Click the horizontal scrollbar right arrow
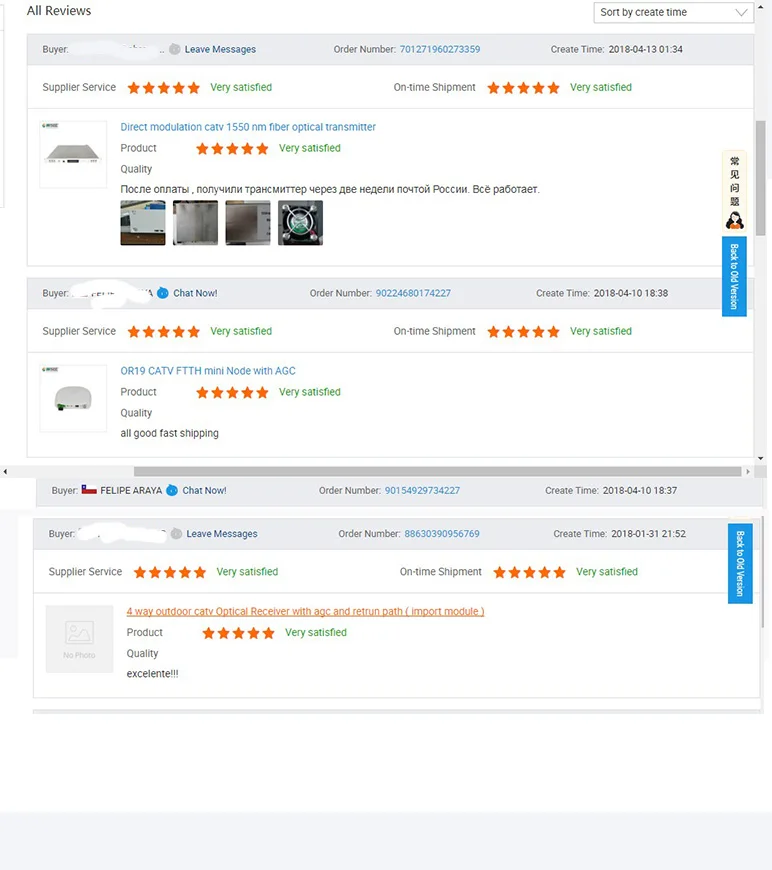 pos(748,472)
